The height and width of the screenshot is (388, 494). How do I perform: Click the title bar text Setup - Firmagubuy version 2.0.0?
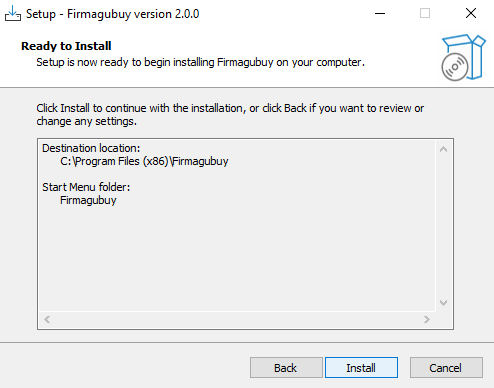[113, 14]
